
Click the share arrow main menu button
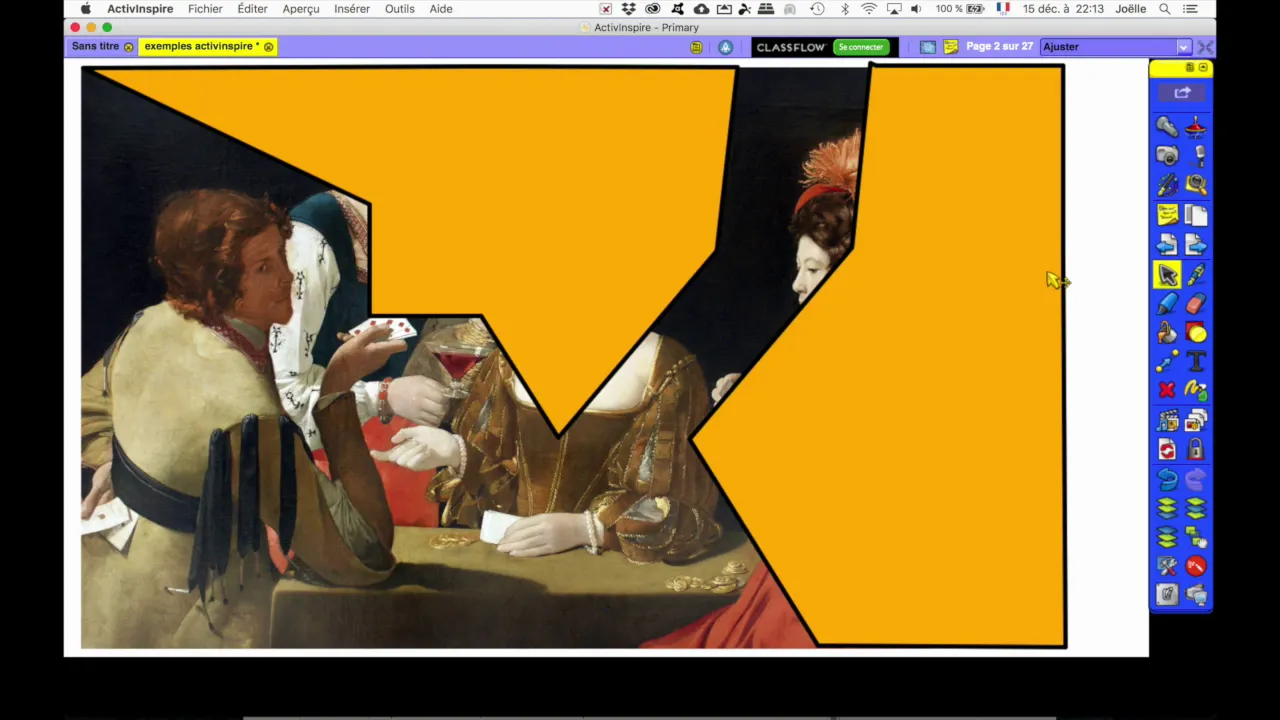(x=1182, y=93)
